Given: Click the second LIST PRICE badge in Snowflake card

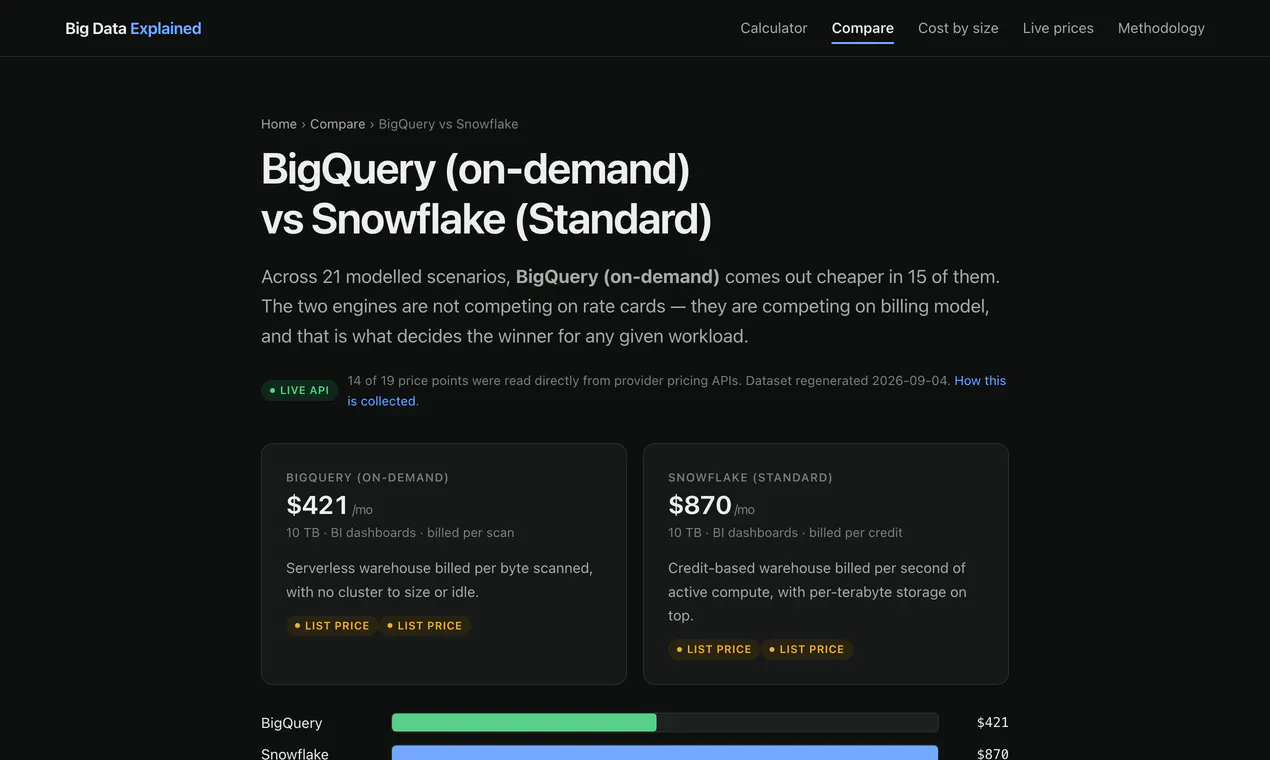Looking at the screenshot, I should (x=807, y=650).
